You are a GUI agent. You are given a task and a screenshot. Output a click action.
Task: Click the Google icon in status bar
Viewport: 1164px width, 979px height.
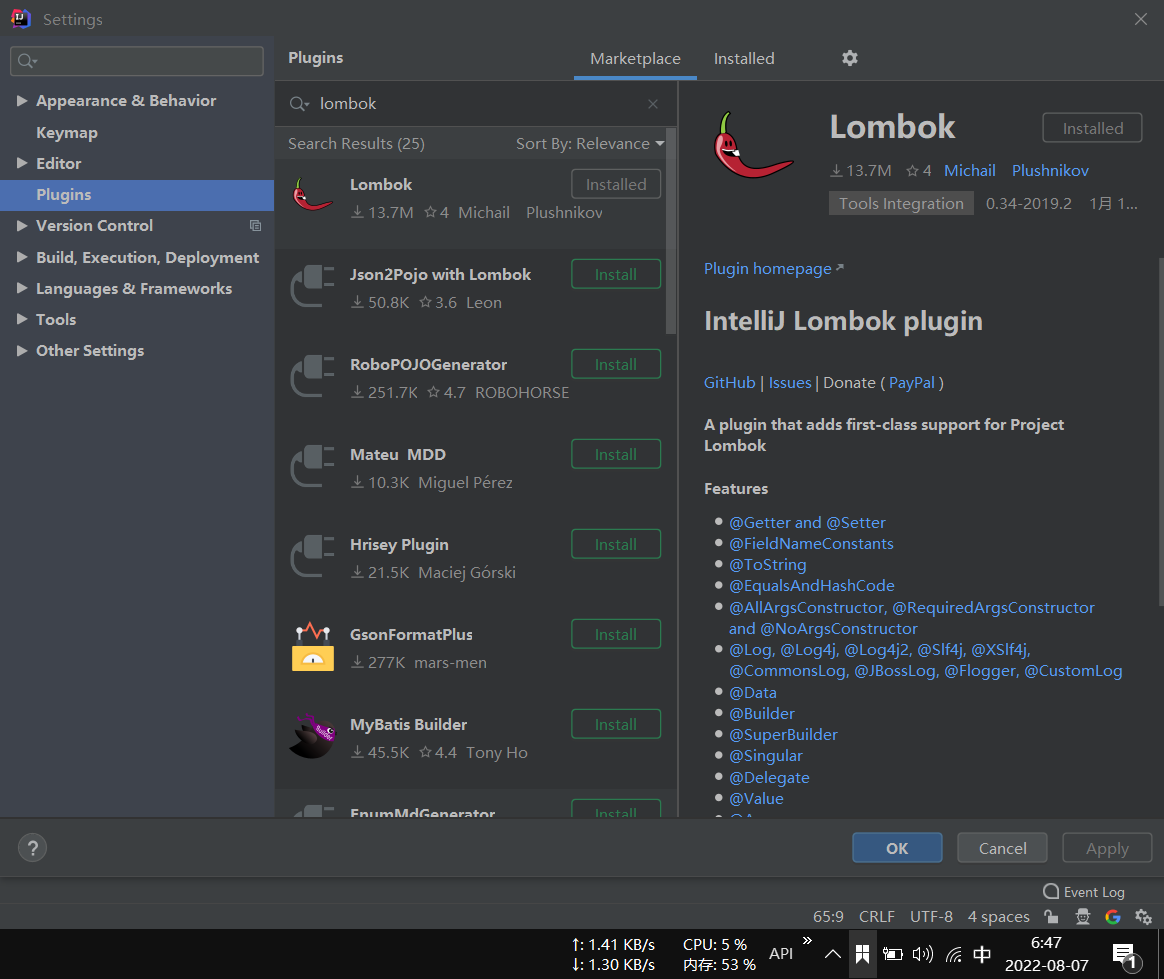pos(1113,917)
